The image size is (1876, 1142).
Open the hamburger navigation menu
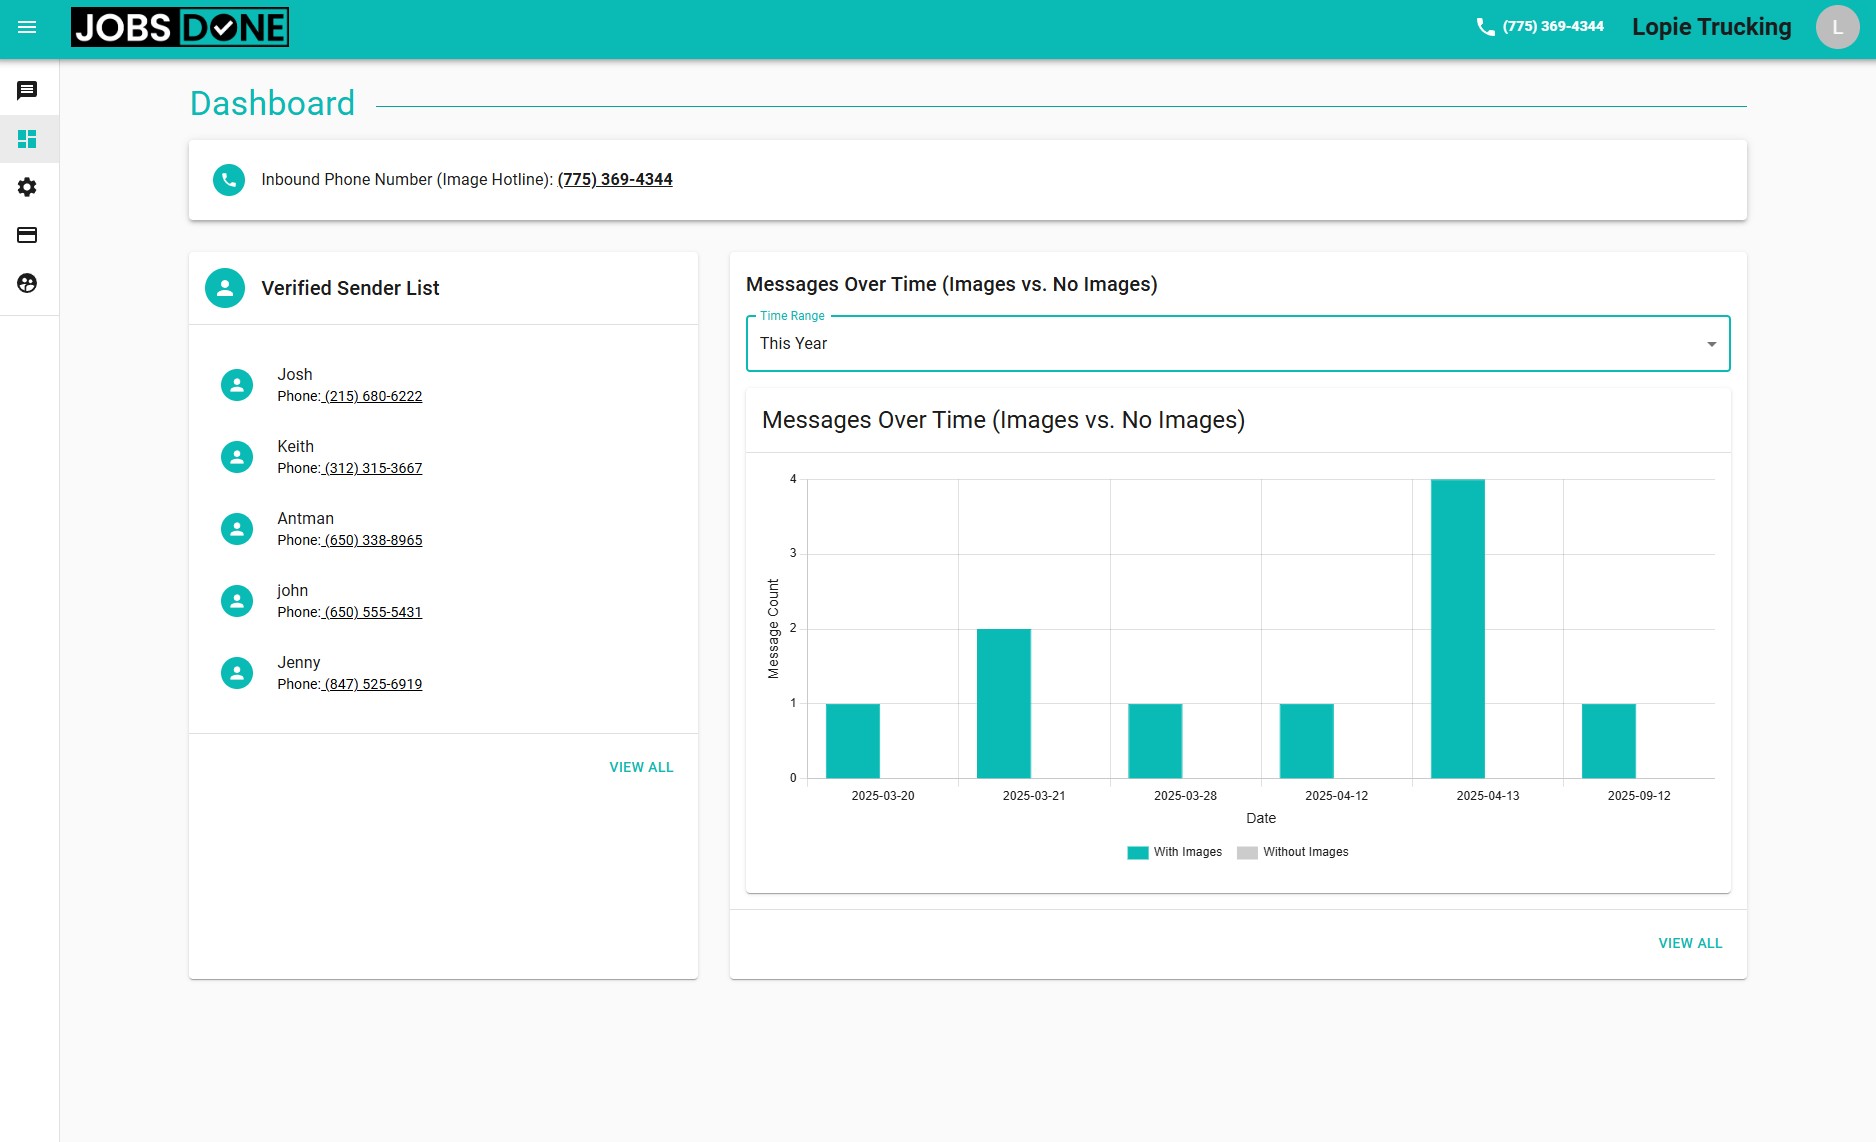pyautogui.click(x=27, y=27)
